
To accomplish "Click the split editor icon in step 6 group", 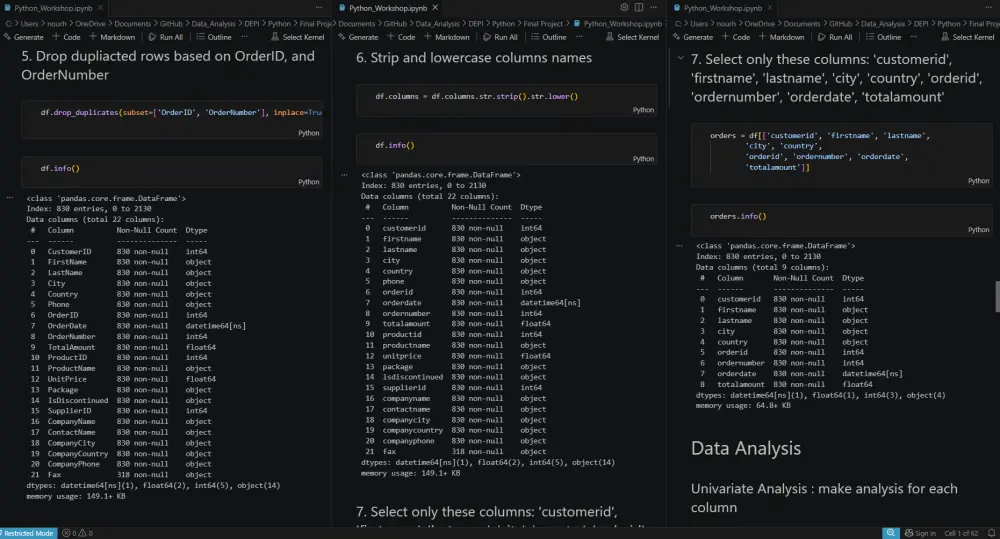I will click(639, 8).
